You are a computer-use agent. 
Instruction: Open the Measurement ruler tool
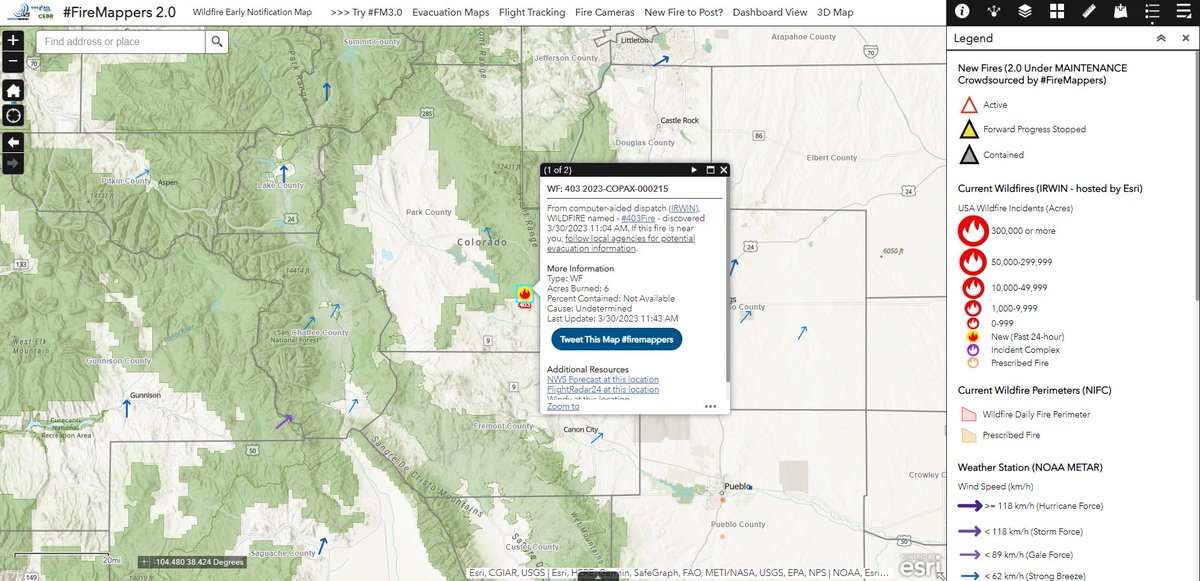click(x=1090, y=12)
